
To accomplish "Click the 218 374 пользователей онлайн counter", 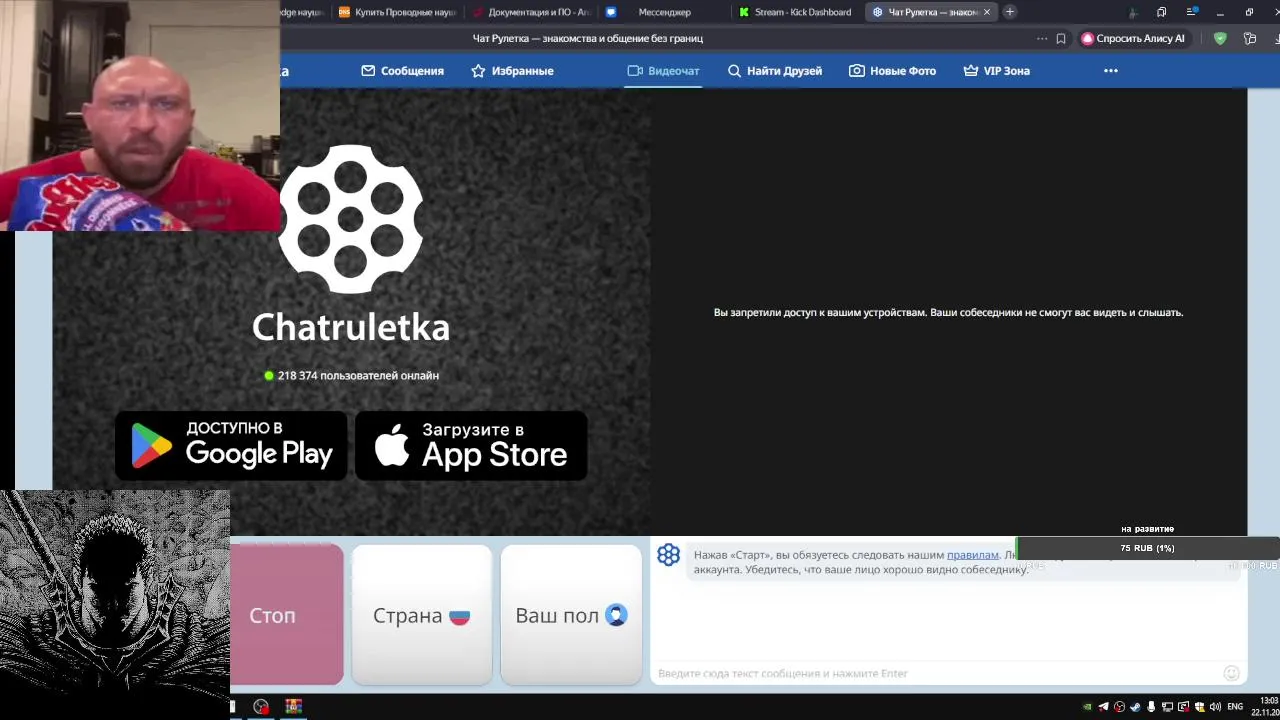I will (351, 376).
